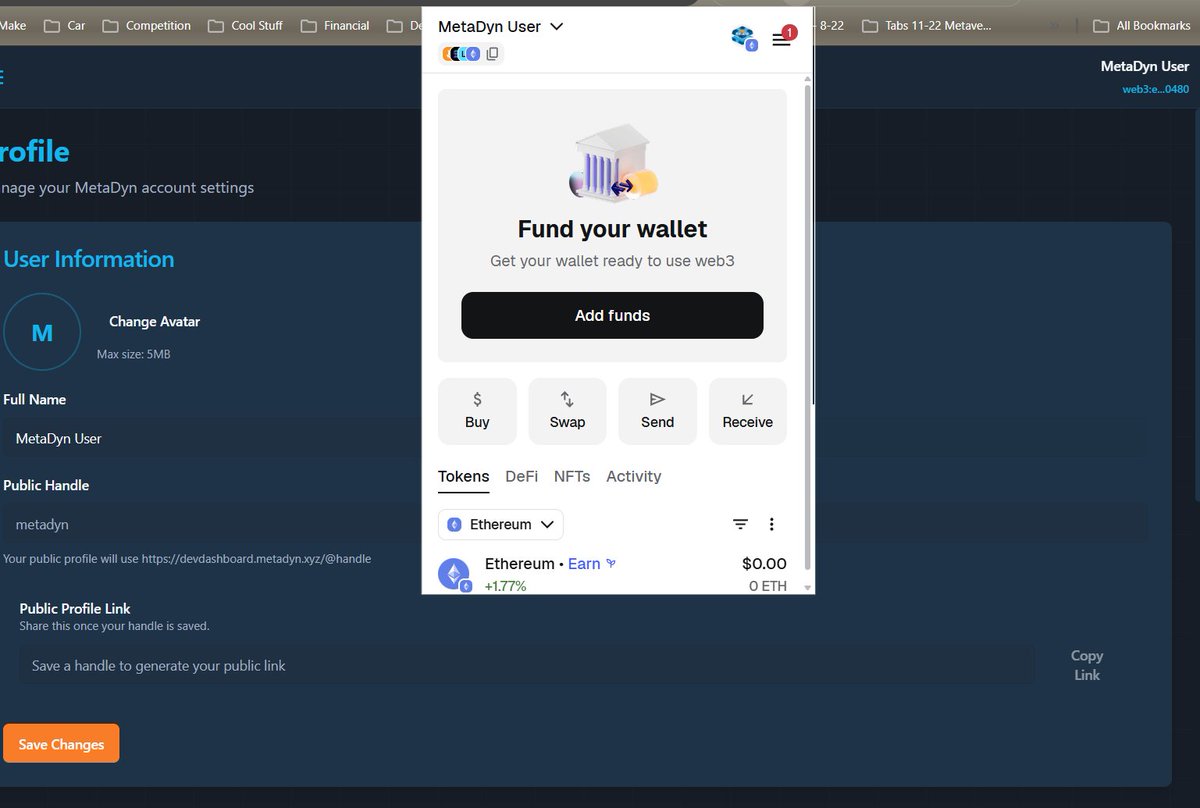Click the staking sprout icon next to Earn
Screen dimensions: 1200x808
coord(611,564)
